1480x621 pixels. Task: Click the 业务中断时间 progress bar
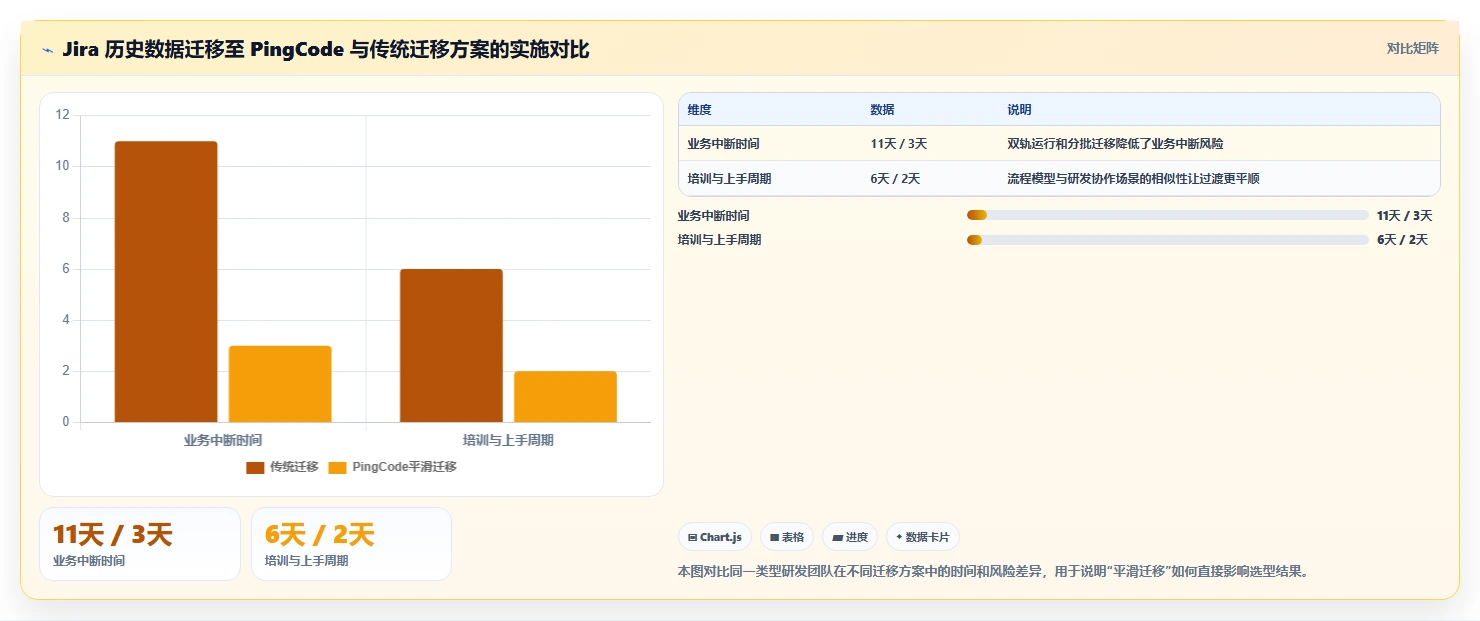[1167, 215]
